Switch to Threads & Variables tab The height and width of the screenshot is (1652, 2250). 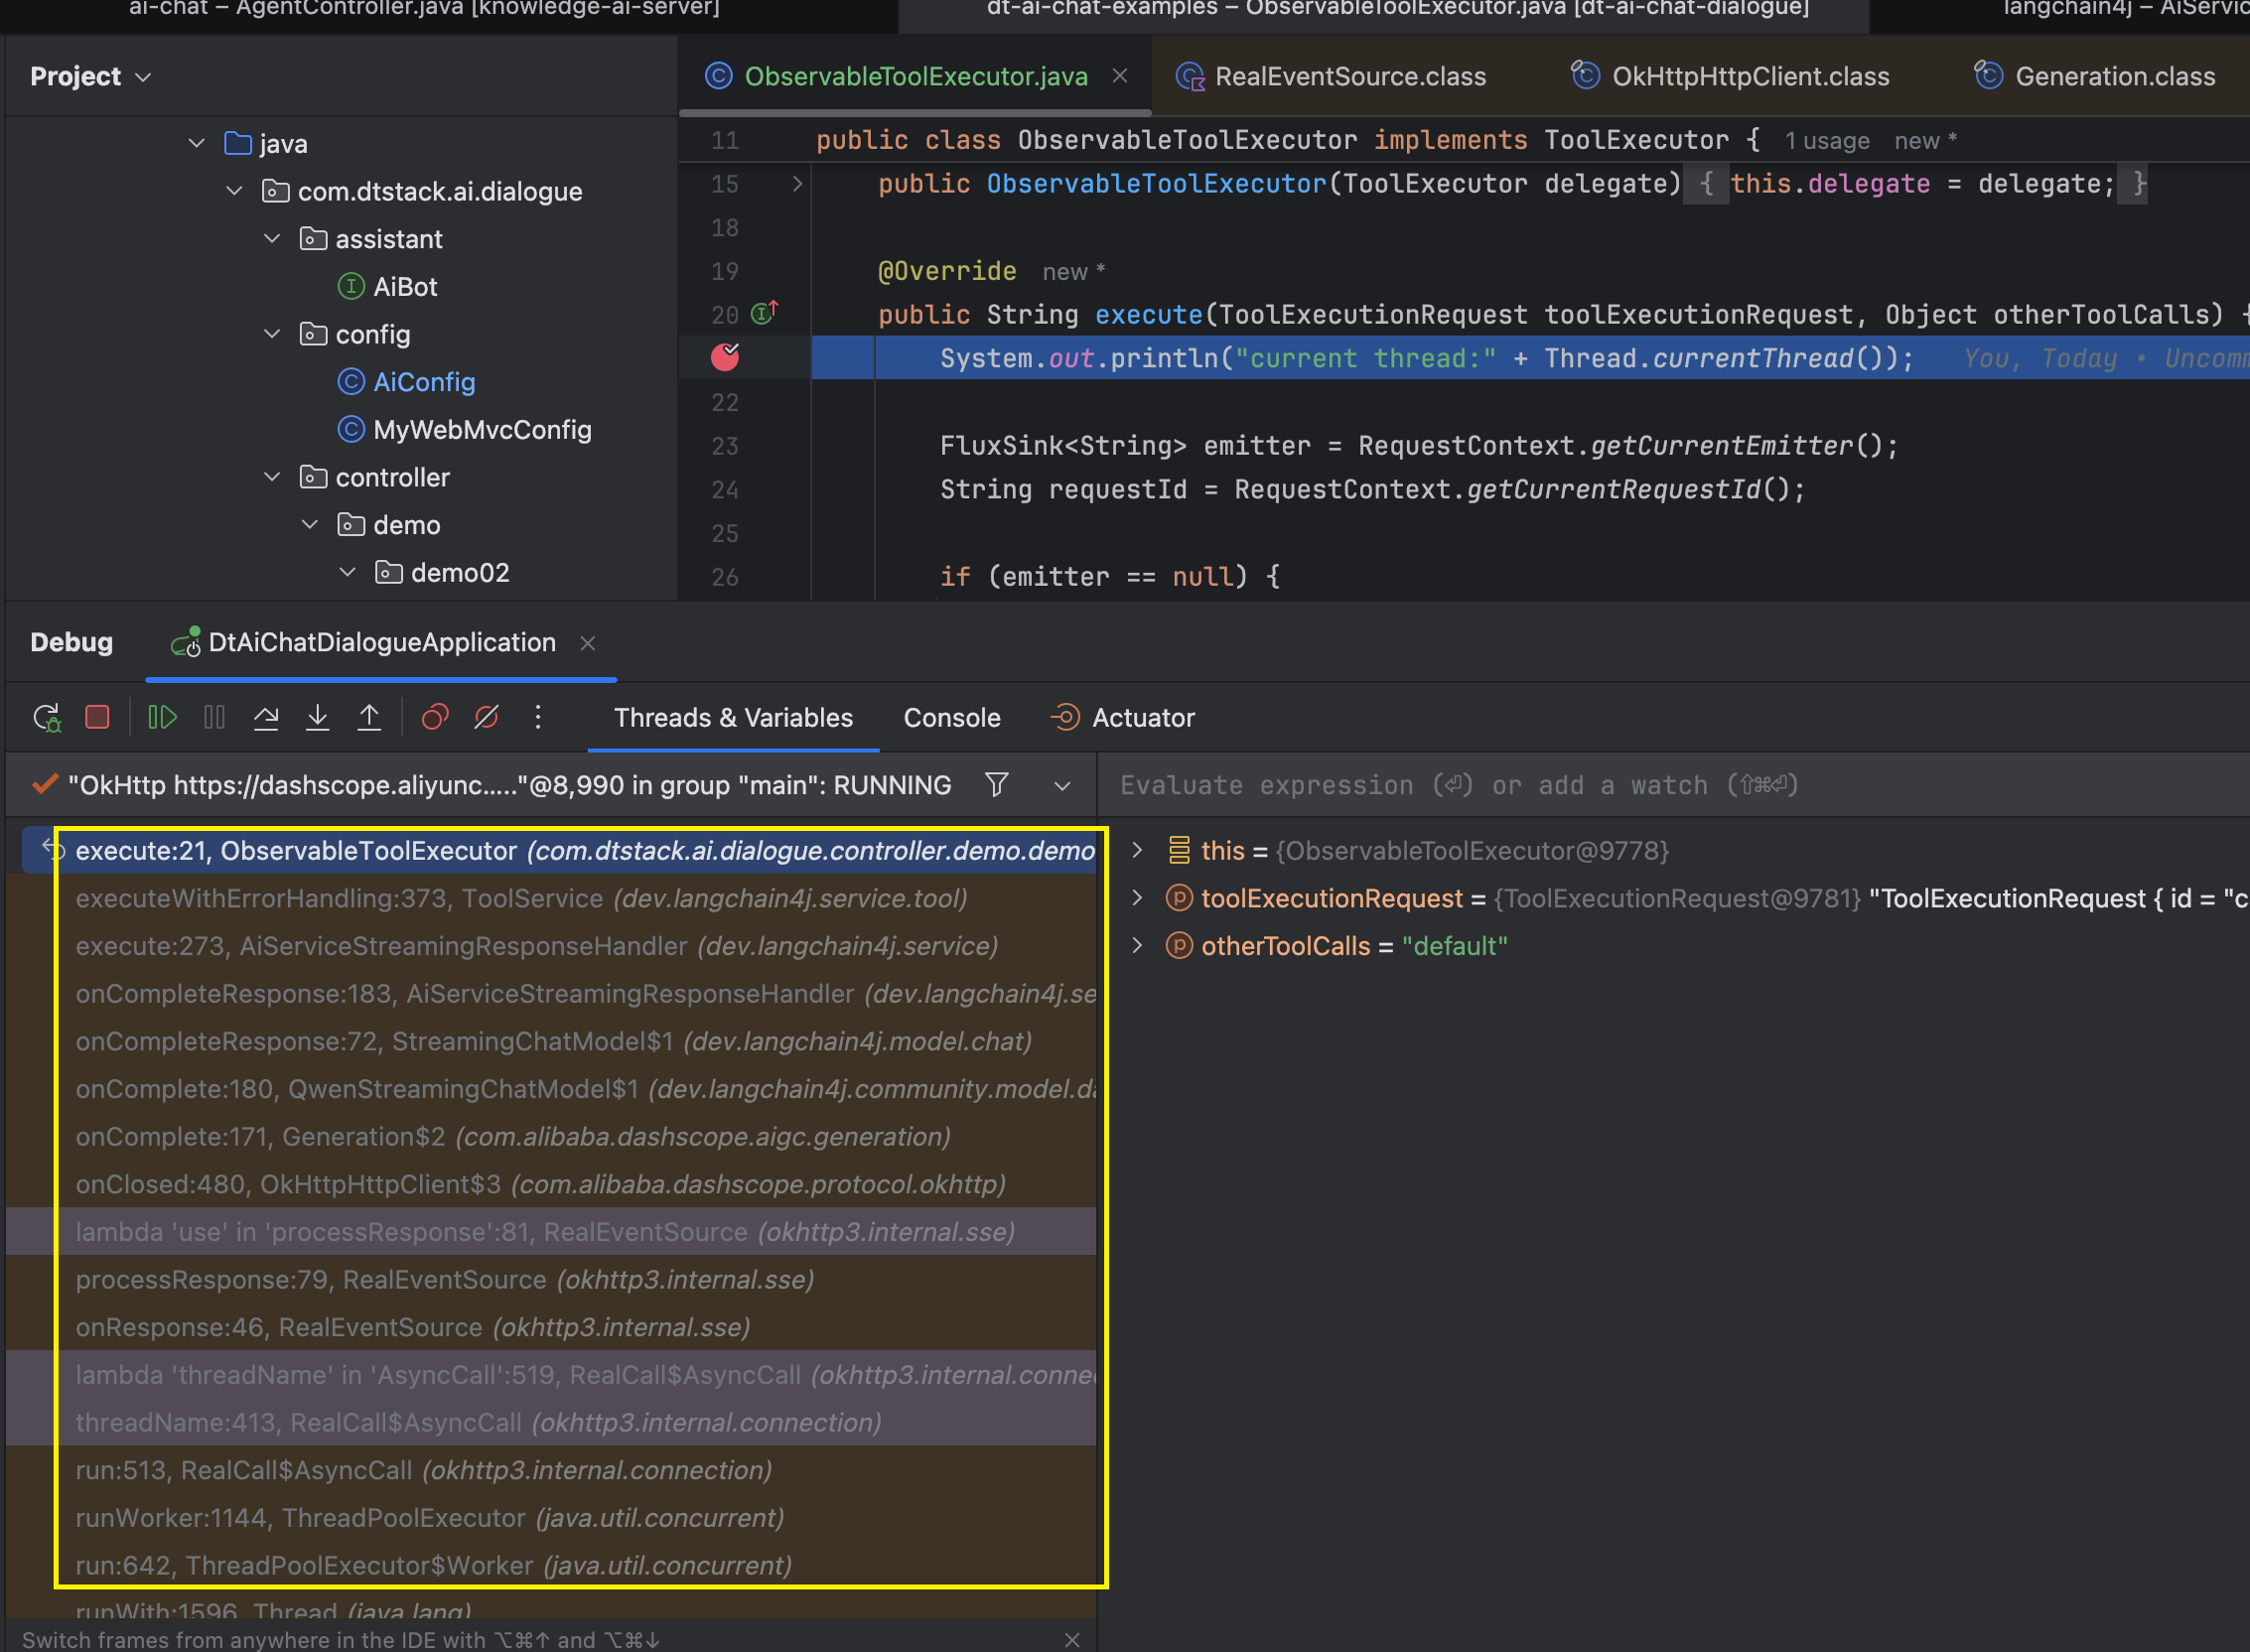pyautogui.click(x=733, y=718)
